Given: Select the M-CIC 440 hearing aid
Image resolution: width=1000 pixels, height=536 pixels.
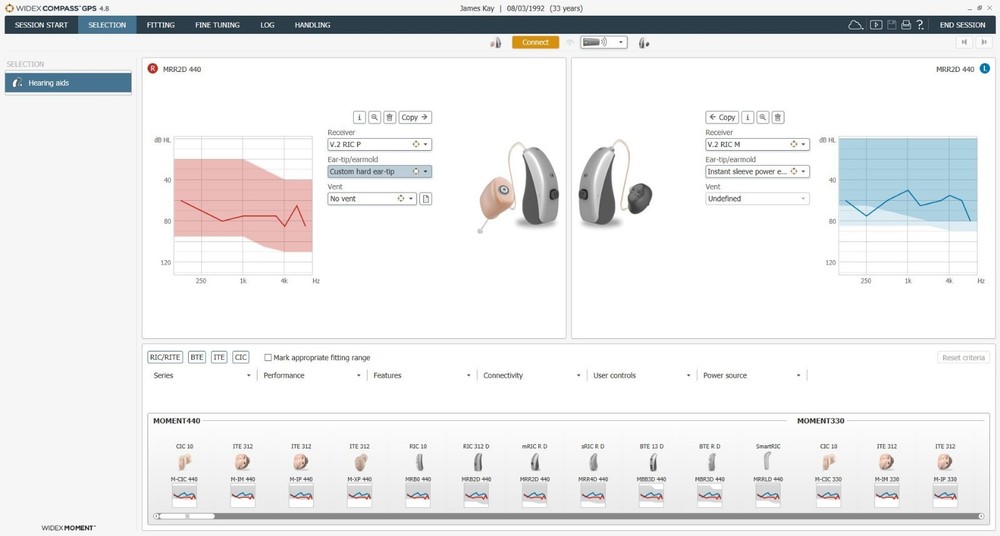Looking at the screenshot, I should [x=184, y=475].
